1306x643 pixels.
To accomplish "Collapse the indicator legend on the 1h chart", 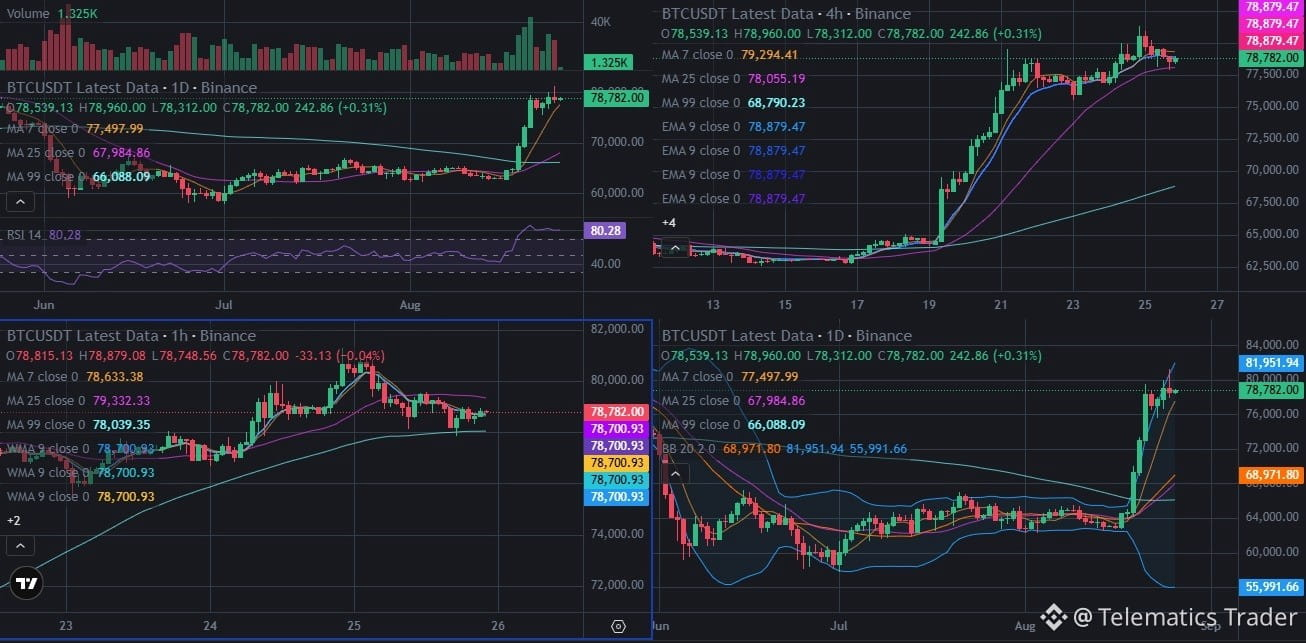I will point(20,545).
